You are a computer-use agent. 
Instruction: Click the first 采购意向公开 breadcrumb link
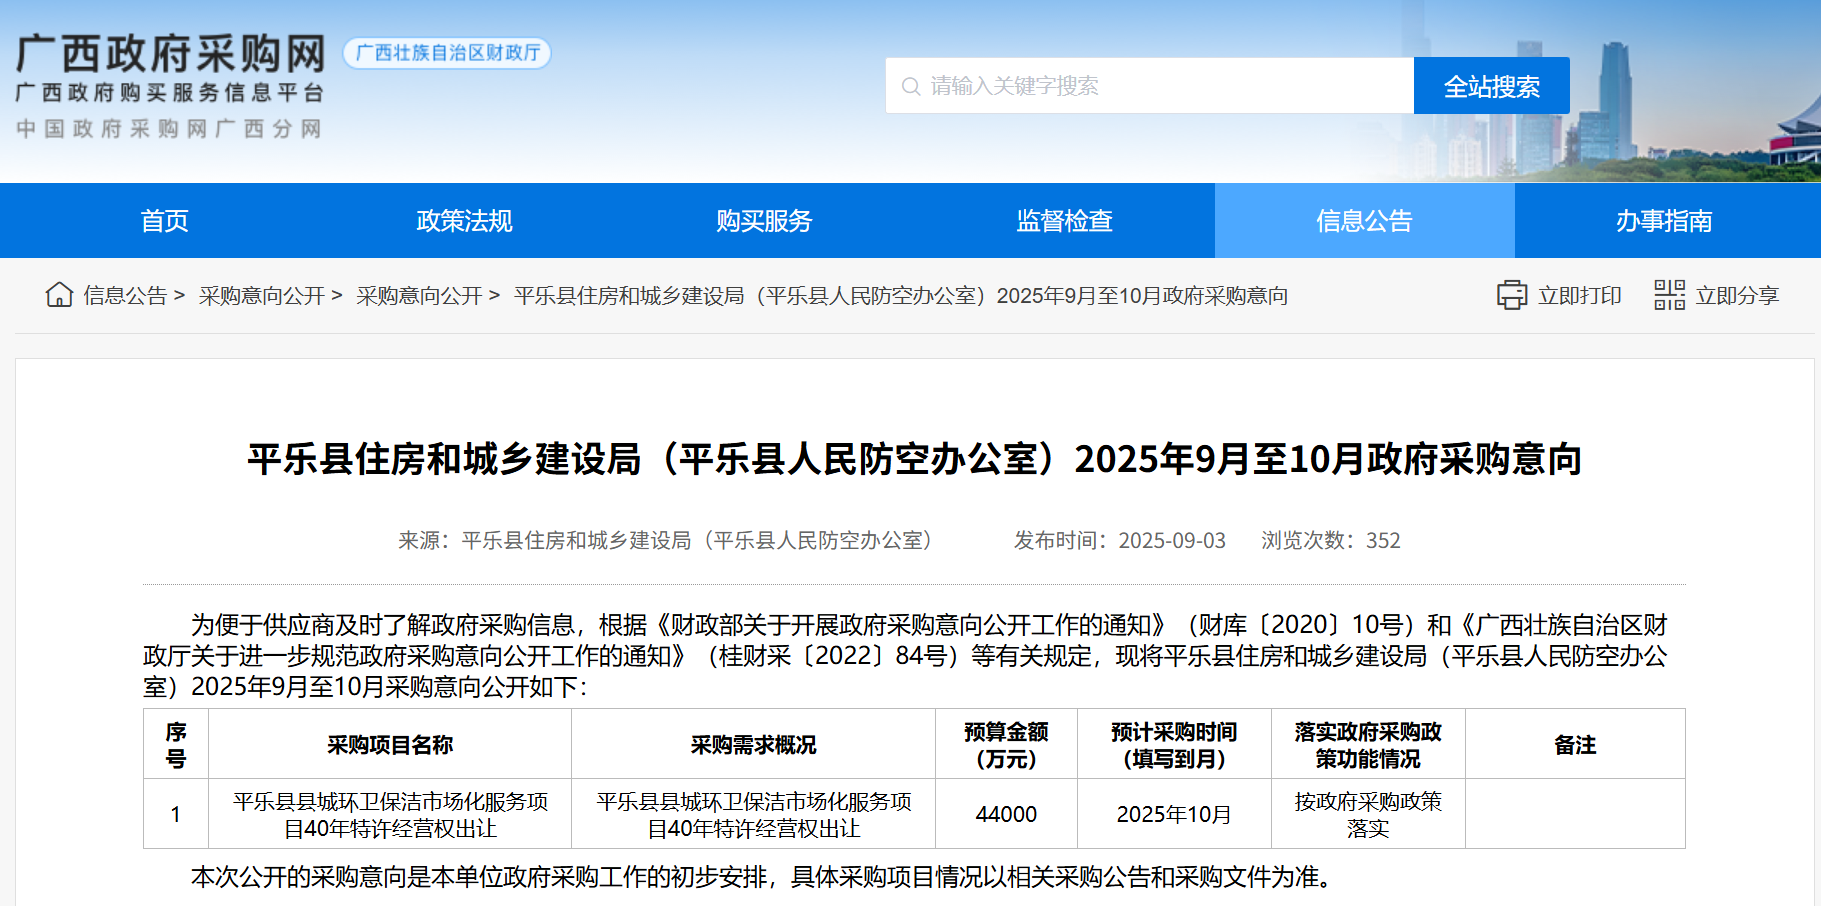(x=261, y=296)
